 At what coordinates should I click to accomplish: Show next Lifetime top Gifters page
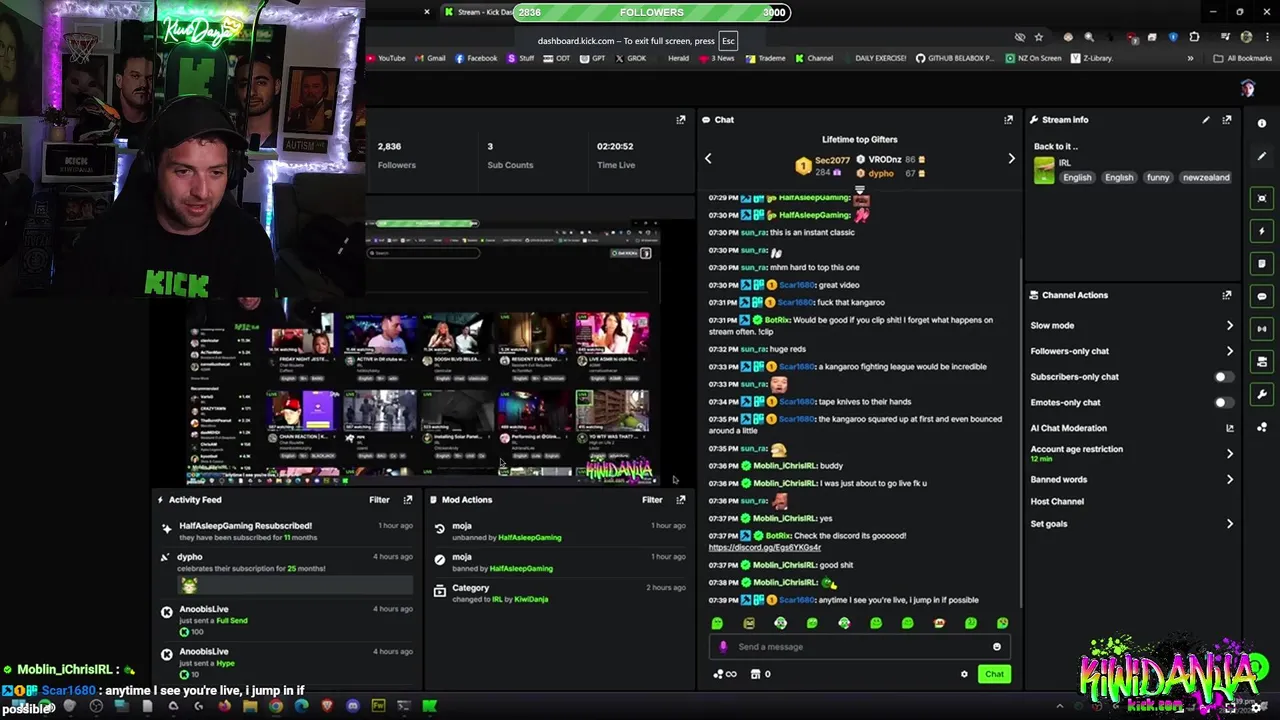pyautogui.click(x=1011, y=159)
